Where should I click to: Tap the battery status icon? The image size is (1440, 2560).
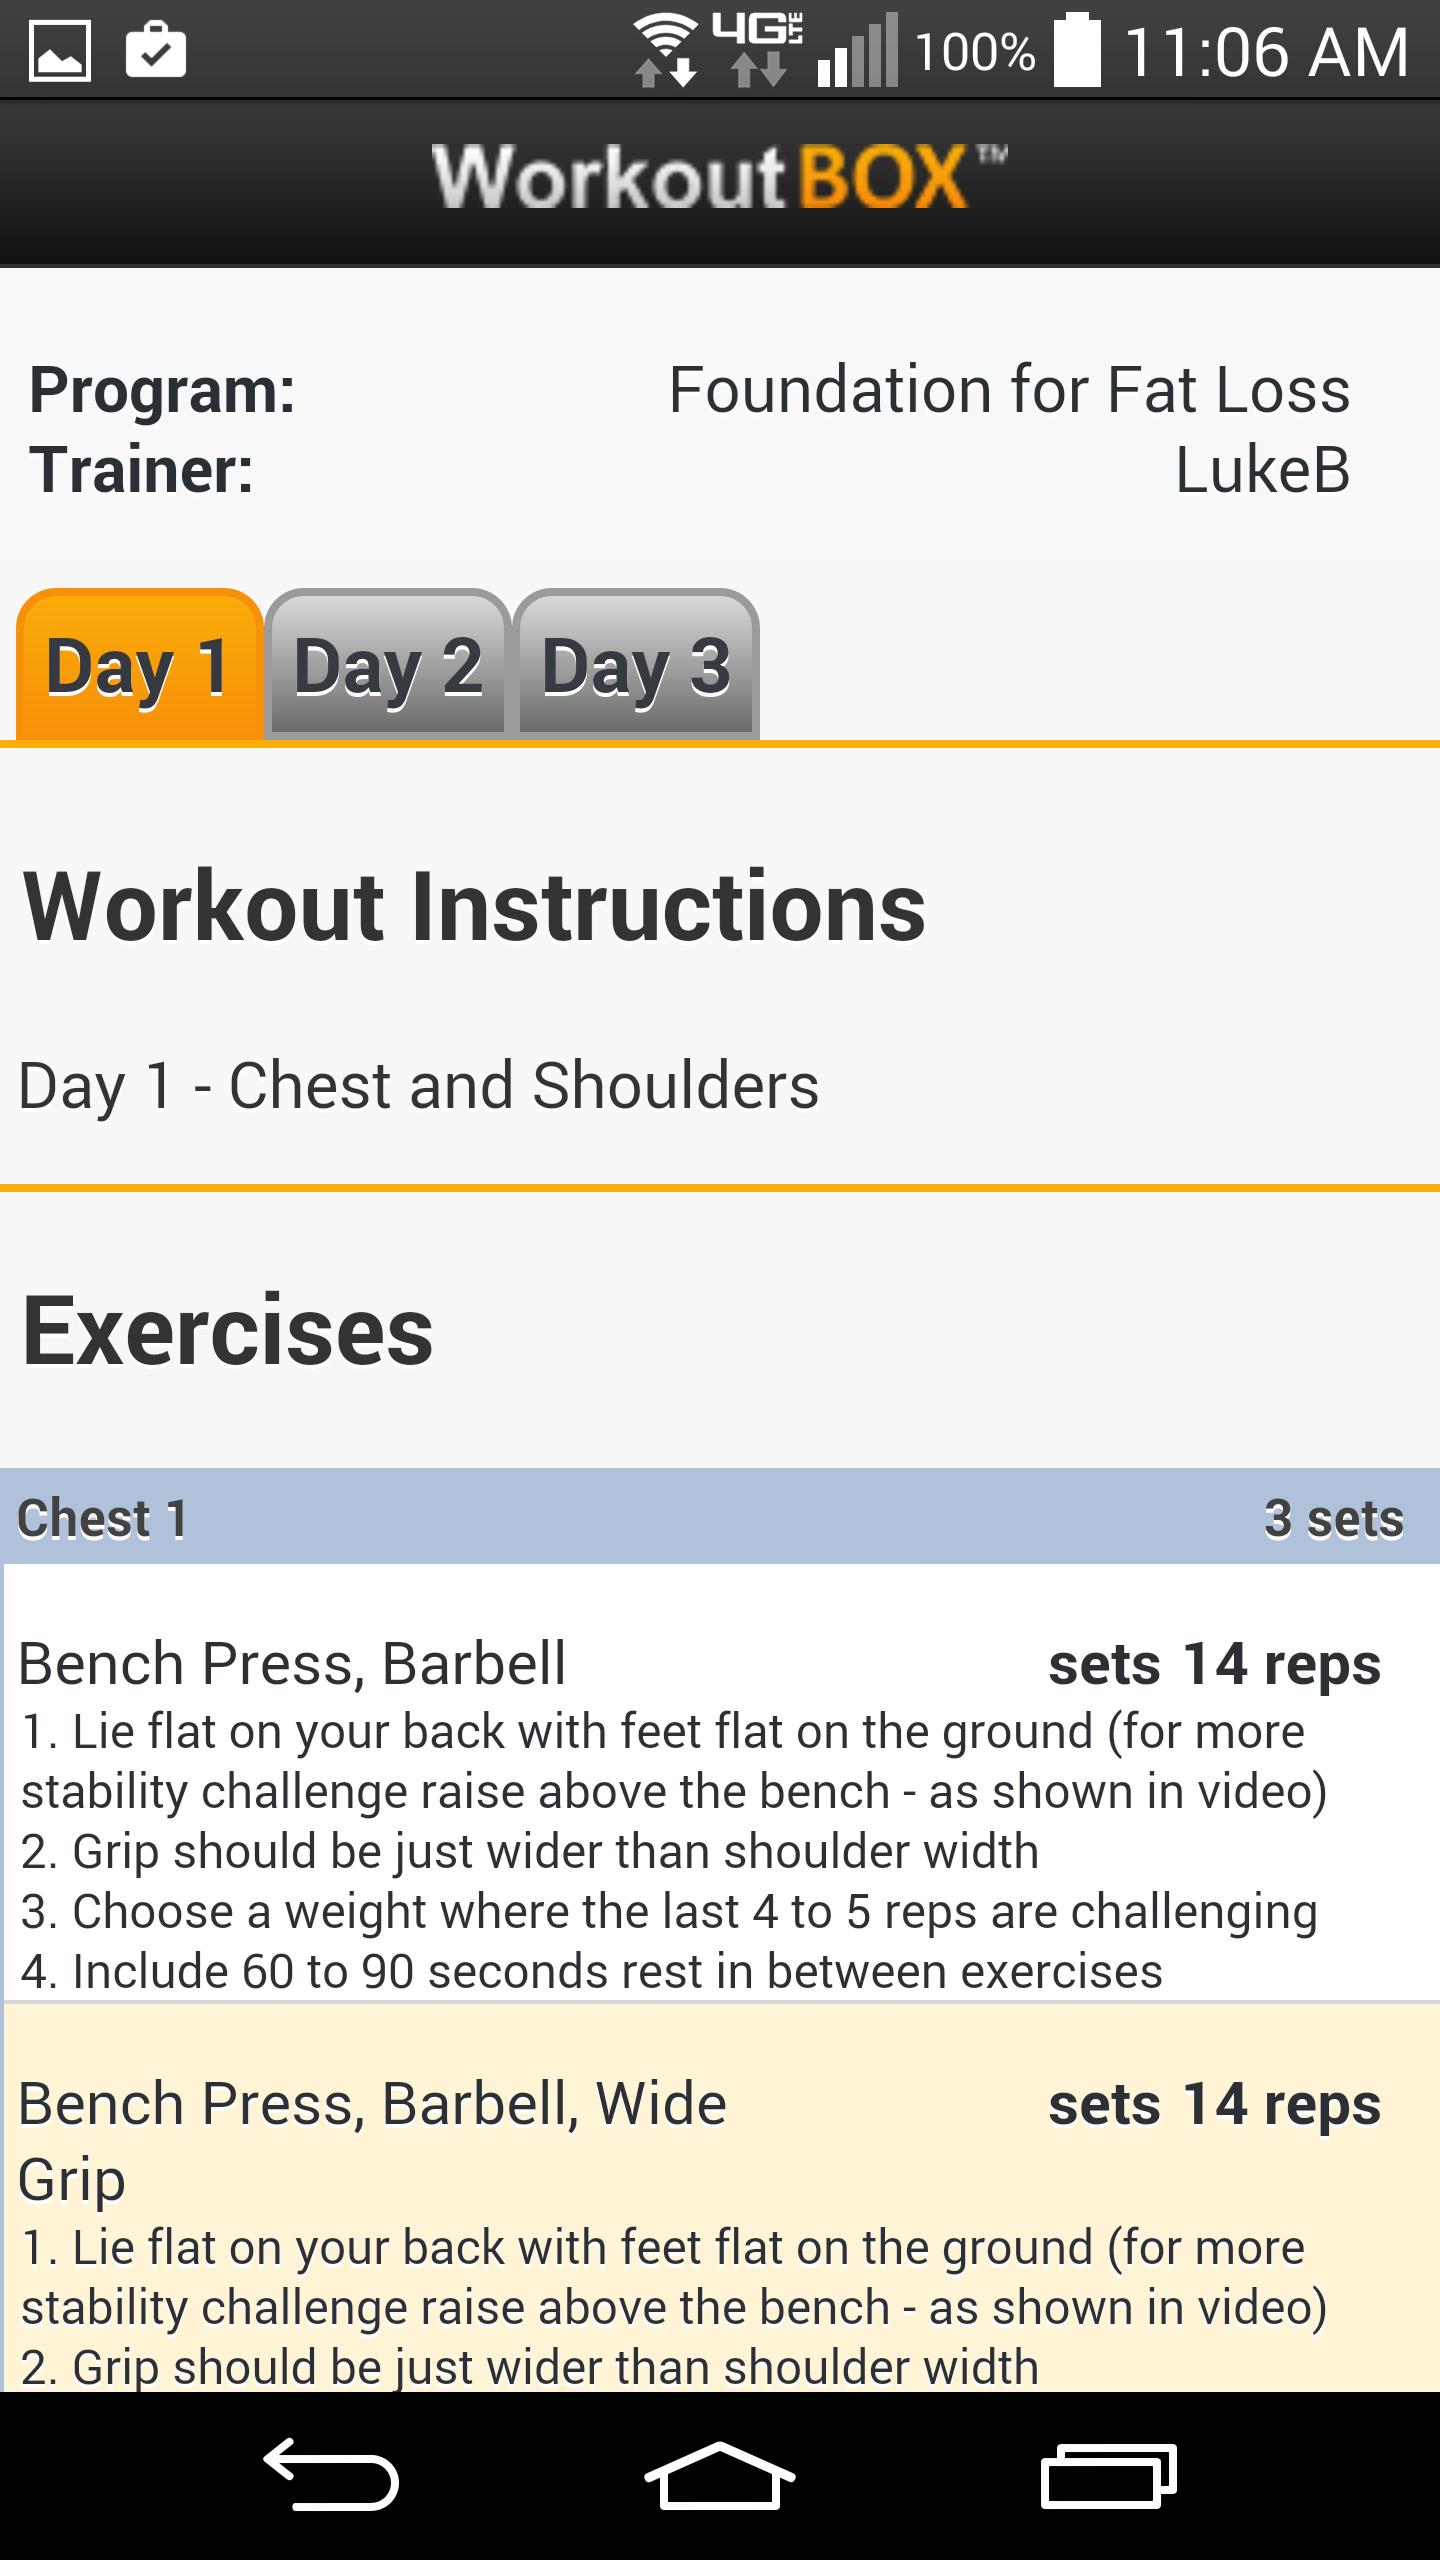pyautogui.click(x=1078, y=52)
